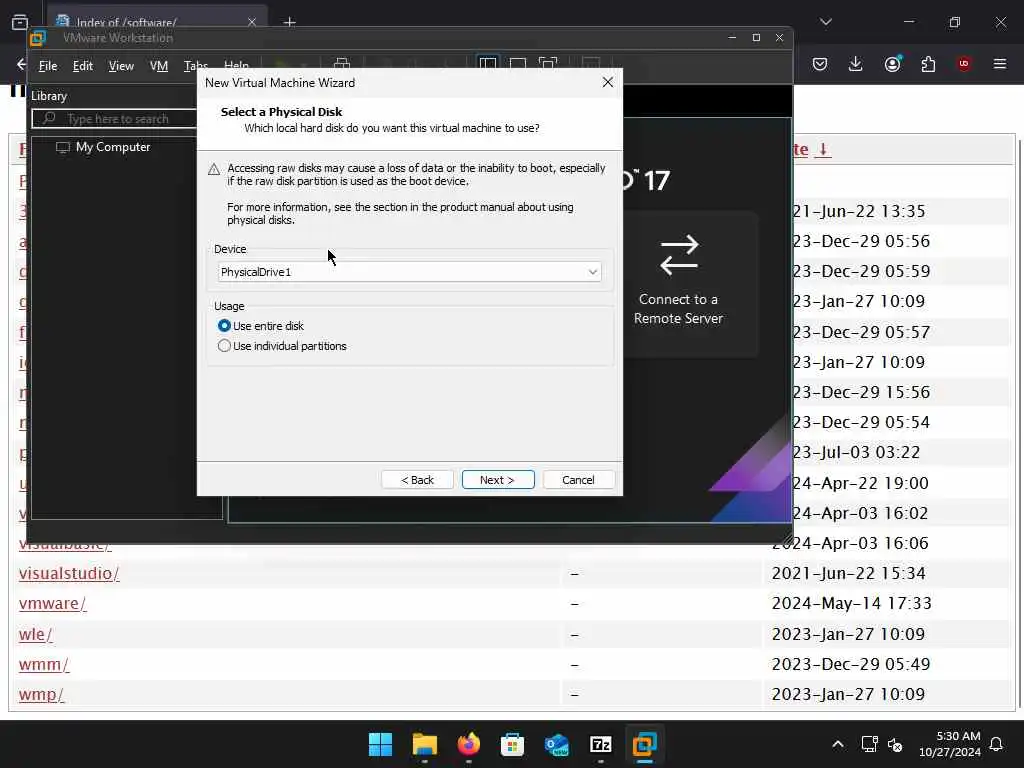Screen dimensions: 1024x768
Task: Open Microsoft Store from the taskbar
Action: pyautogui.click(x=512, y=744)
